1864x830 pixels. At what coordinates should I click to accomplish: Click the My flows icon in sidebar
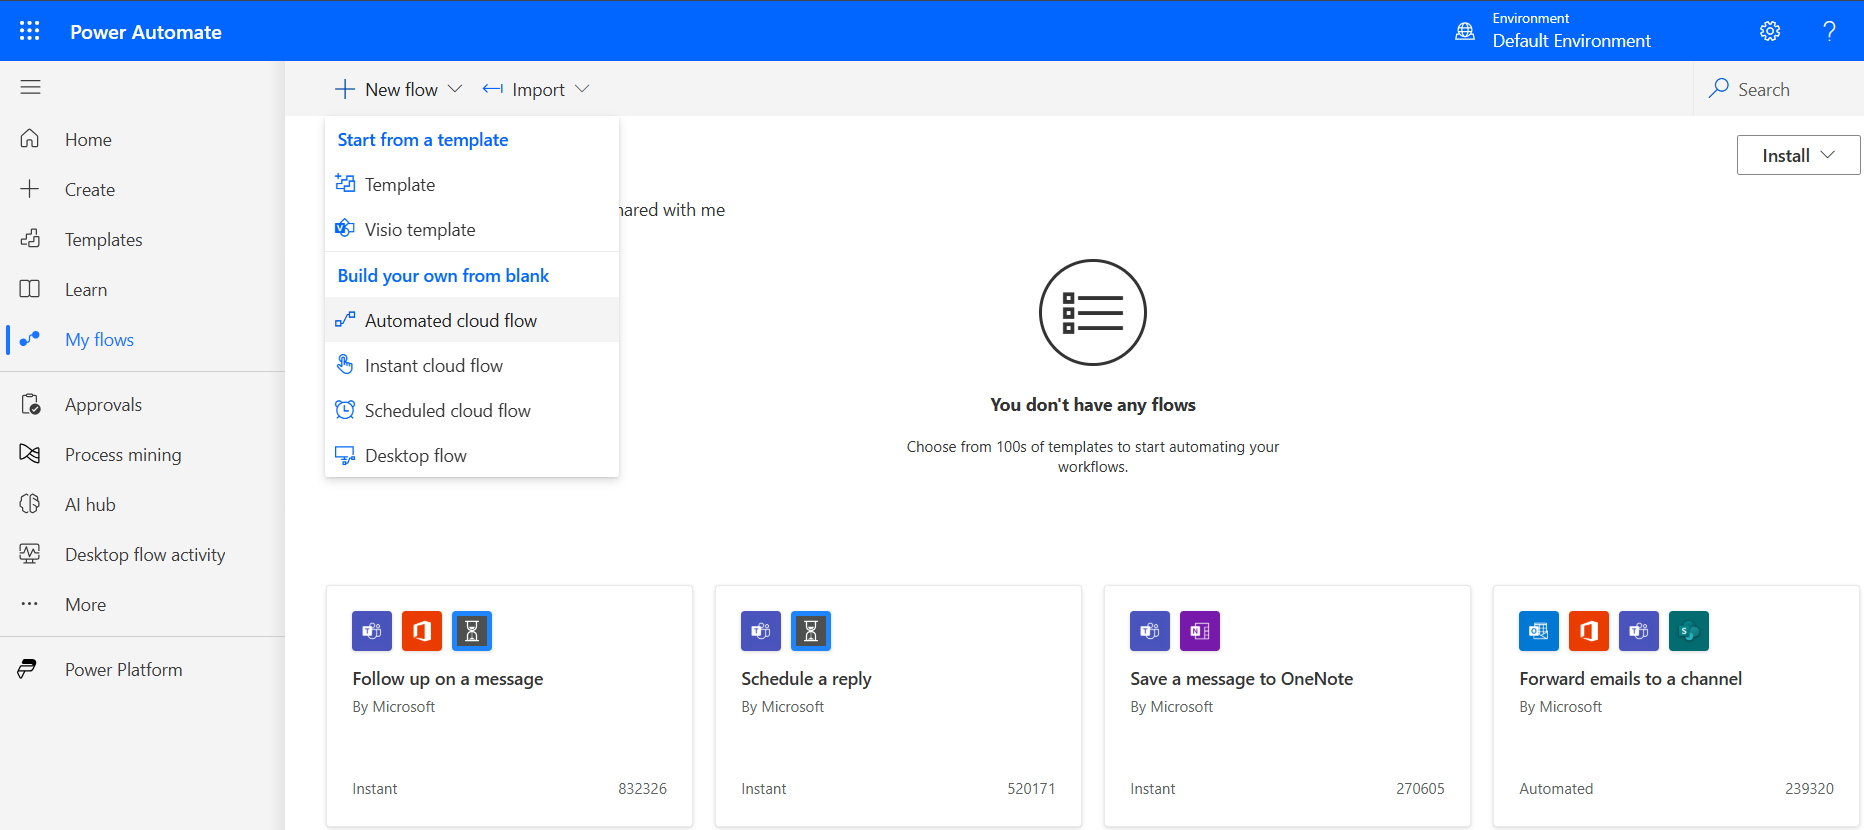30,339
